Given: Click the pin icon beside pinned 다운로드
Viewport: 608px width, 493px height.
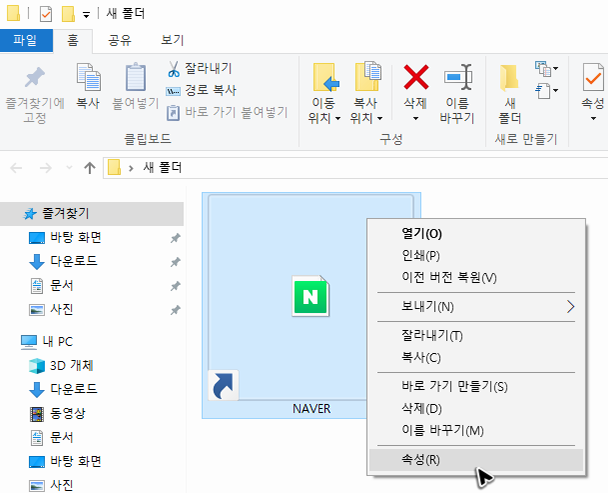Looking at the screenshot, I should (175, 262).
